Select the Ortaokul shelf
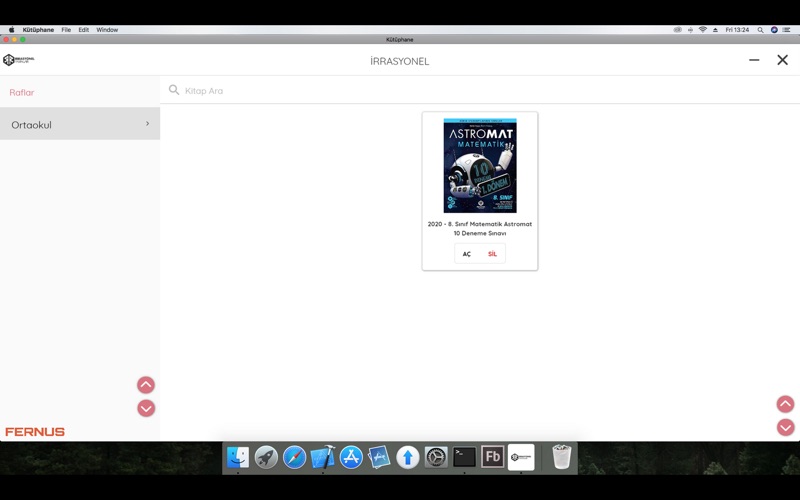The width and height of the screenshot is (800, 500). point(80,124)
